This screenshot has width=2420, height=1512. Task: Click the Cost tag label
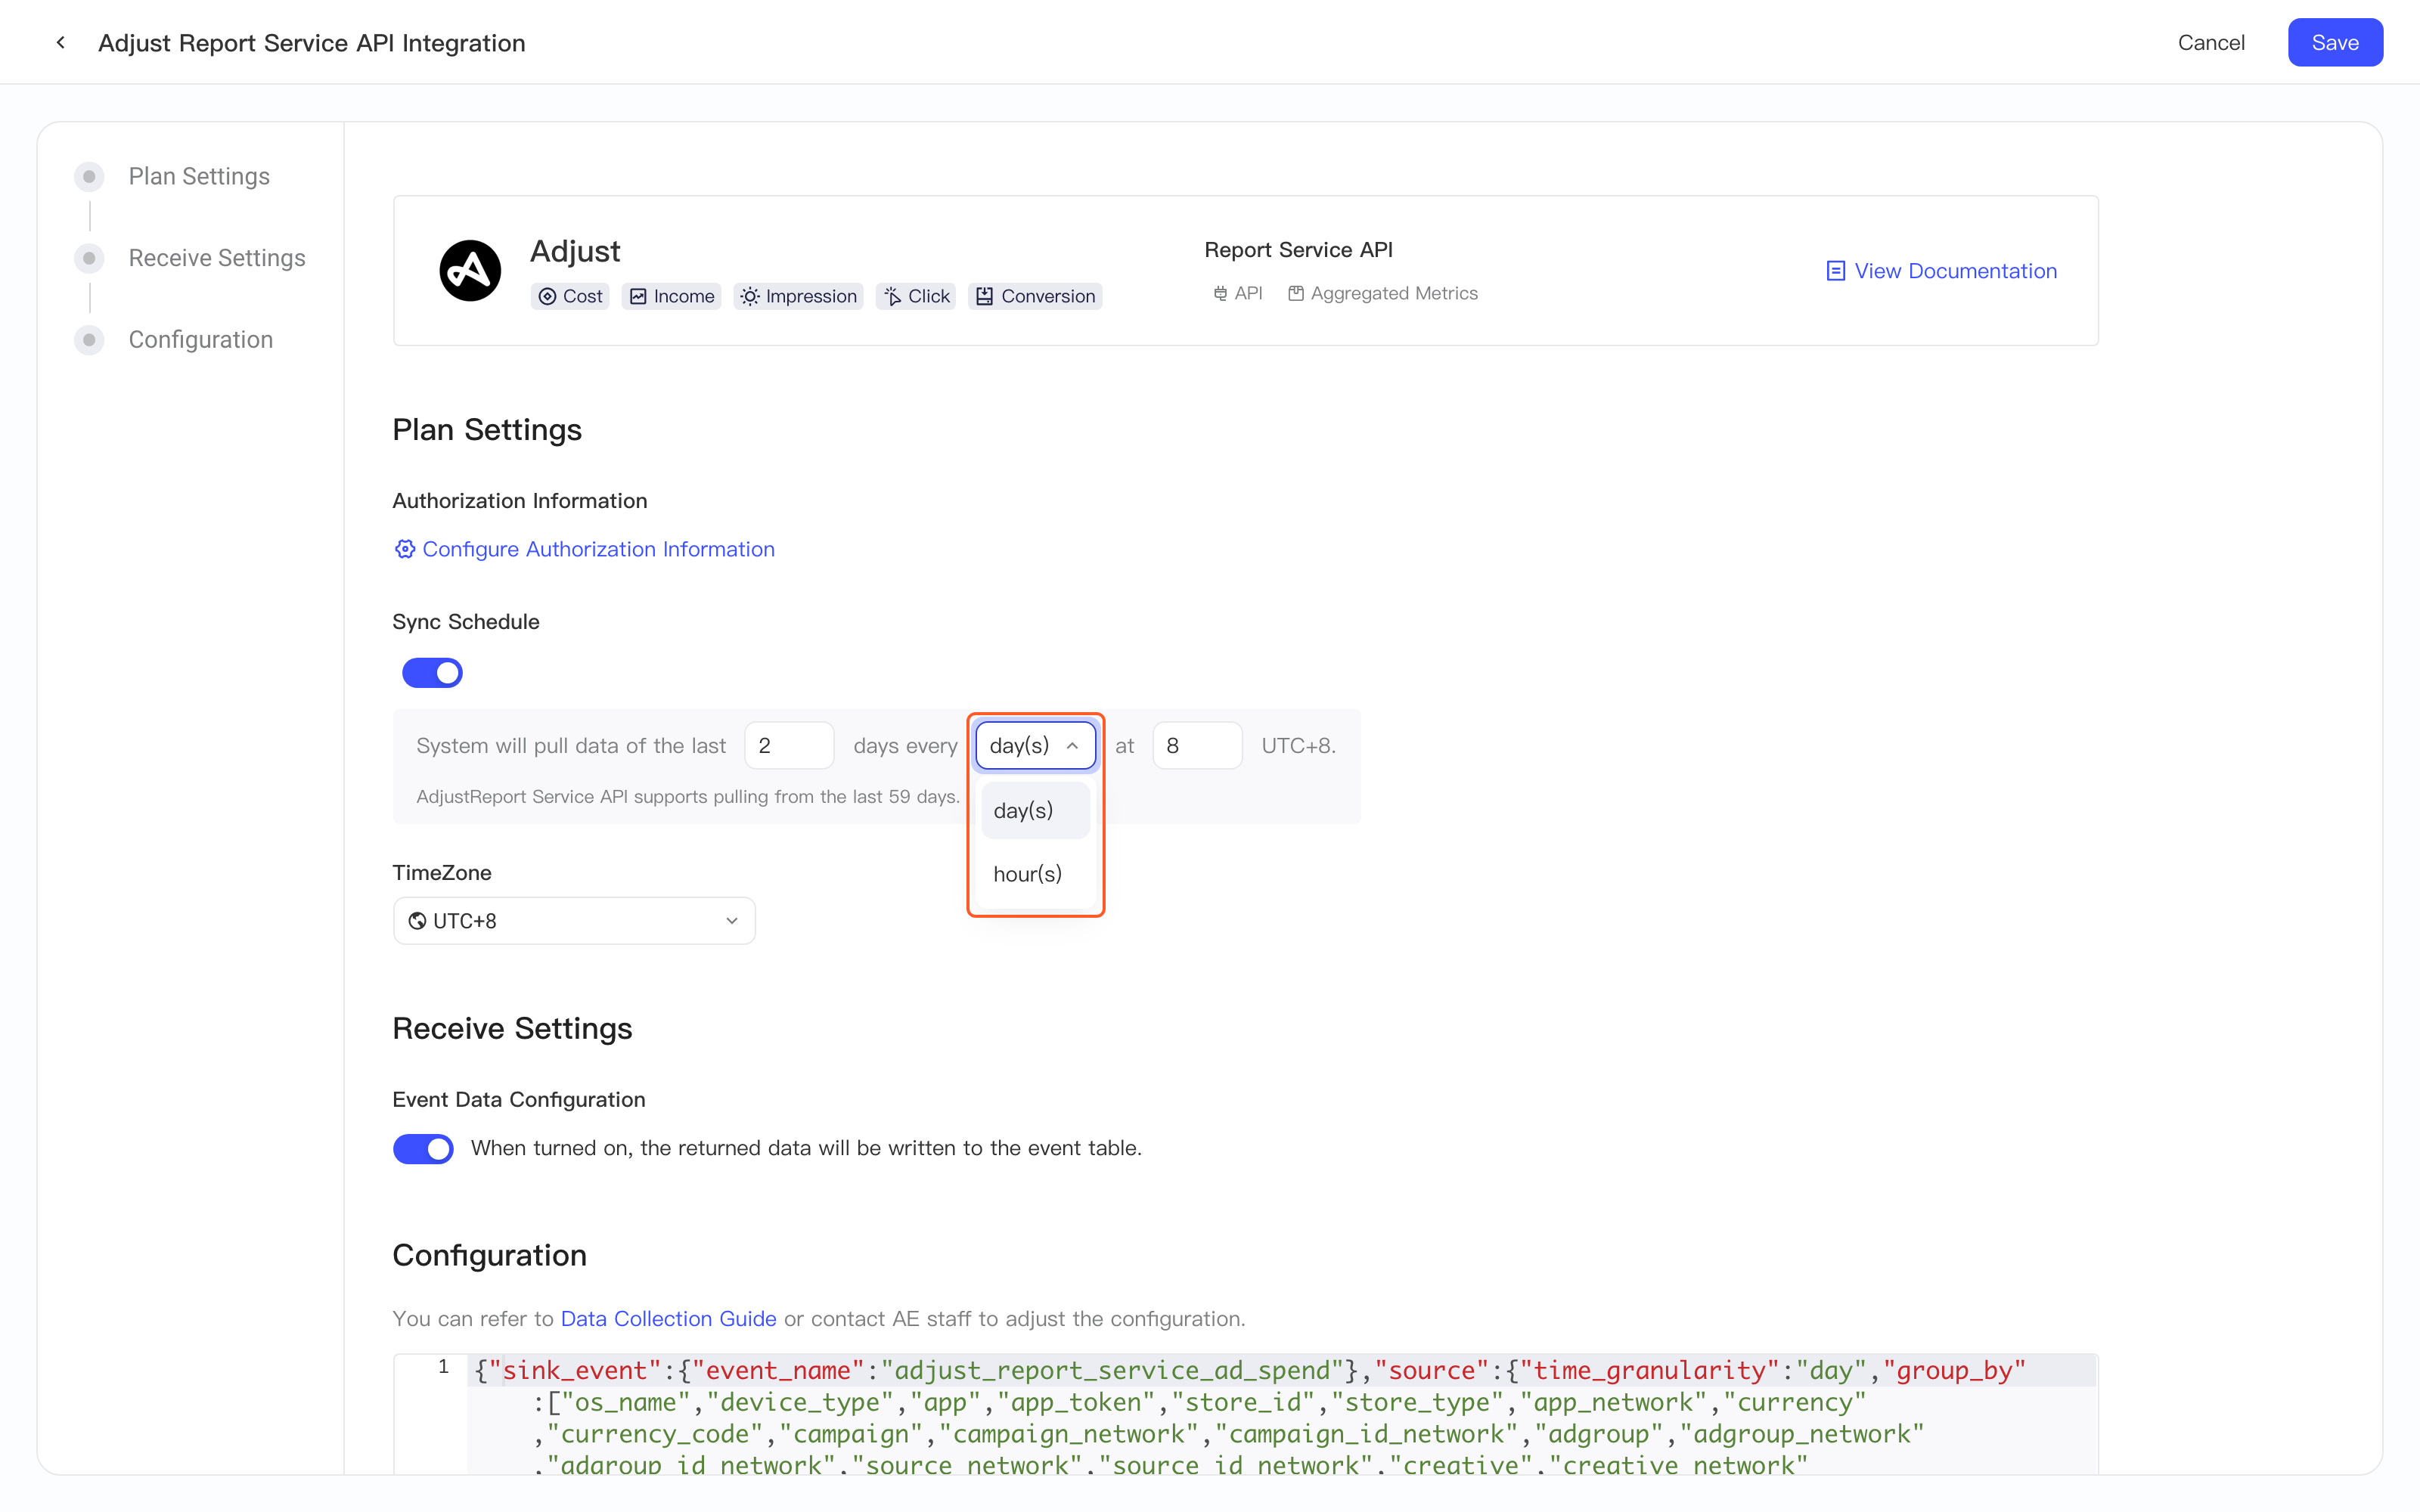point(583,296)
